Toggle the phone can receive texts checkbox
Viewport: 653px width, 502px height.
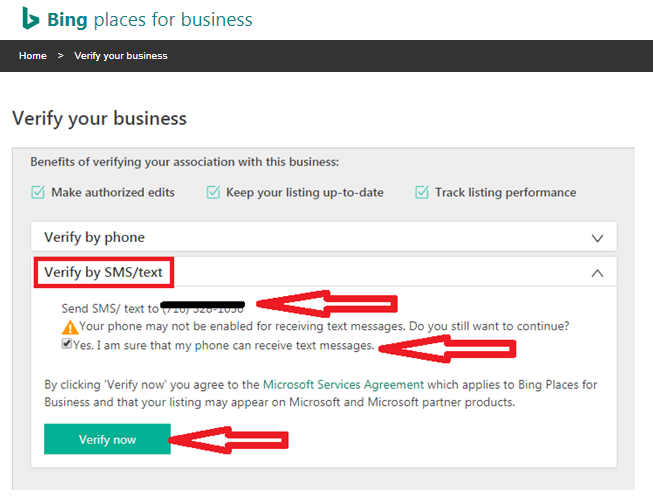point(67,343)
